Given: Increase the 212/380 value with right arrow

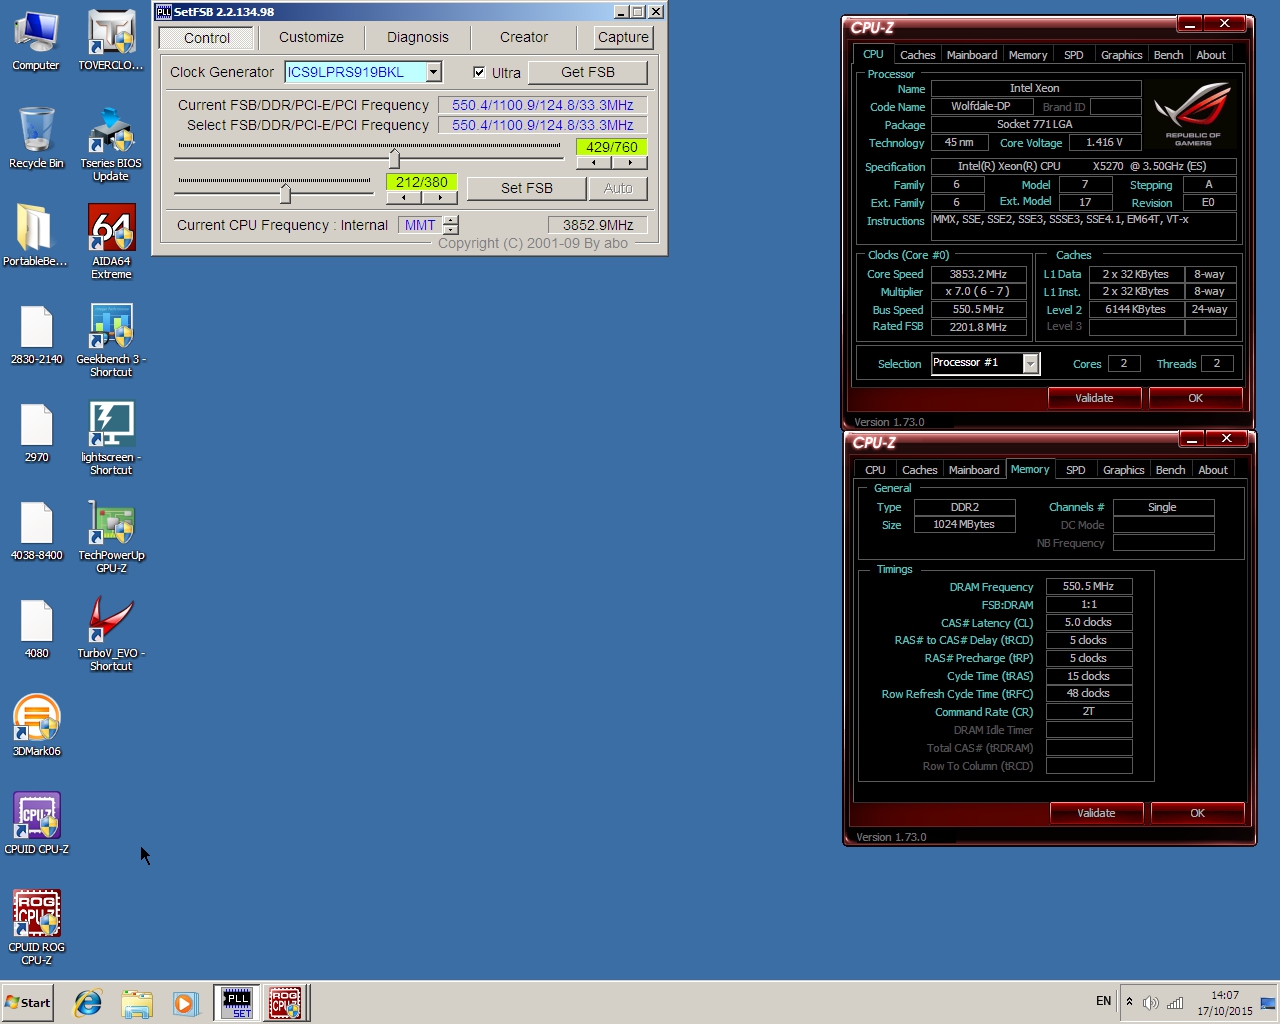Looking at the screenshot, I should (x=439, y=197).
